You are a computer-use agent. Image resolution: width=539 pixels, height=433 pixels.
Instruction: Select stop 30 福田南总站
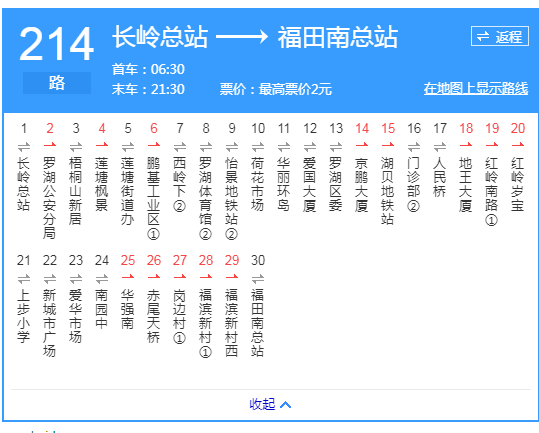(258, 323)
